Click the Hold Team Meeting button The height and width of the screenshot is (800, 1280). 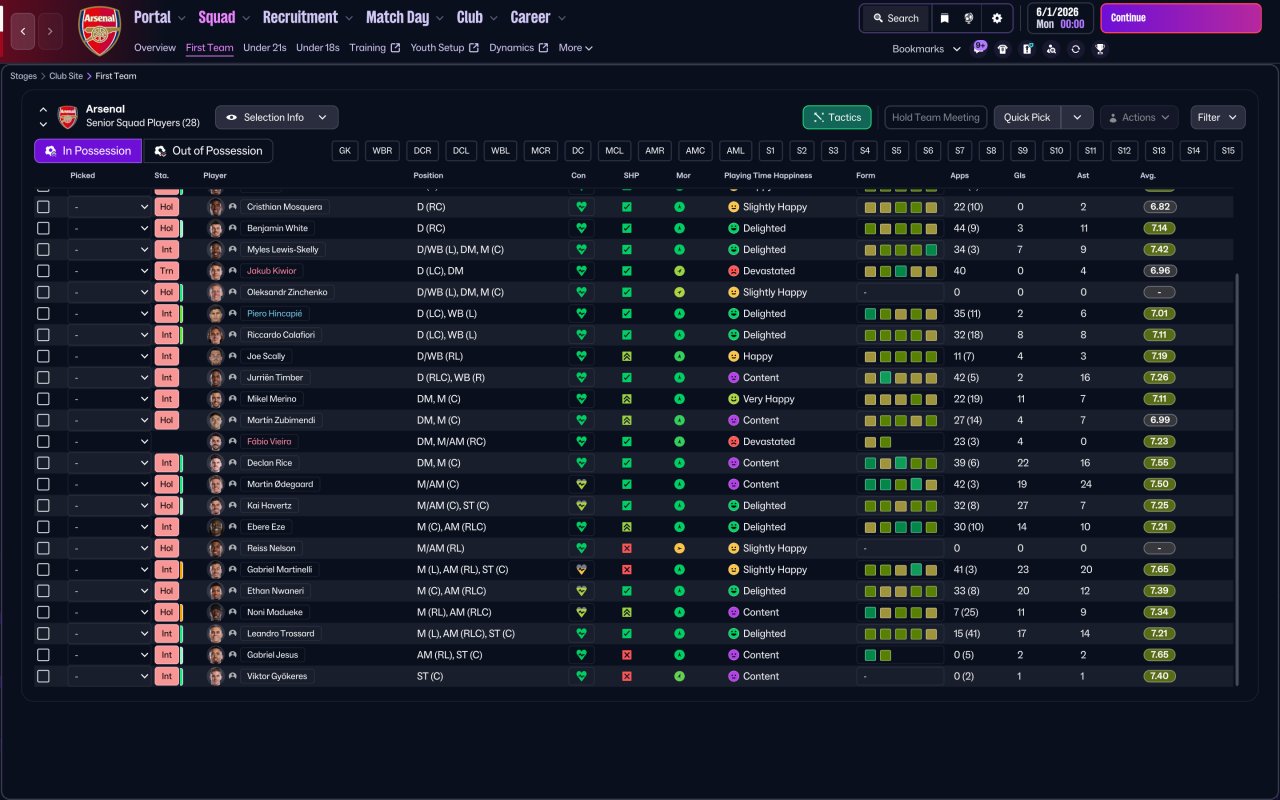(x=936, y=117)
